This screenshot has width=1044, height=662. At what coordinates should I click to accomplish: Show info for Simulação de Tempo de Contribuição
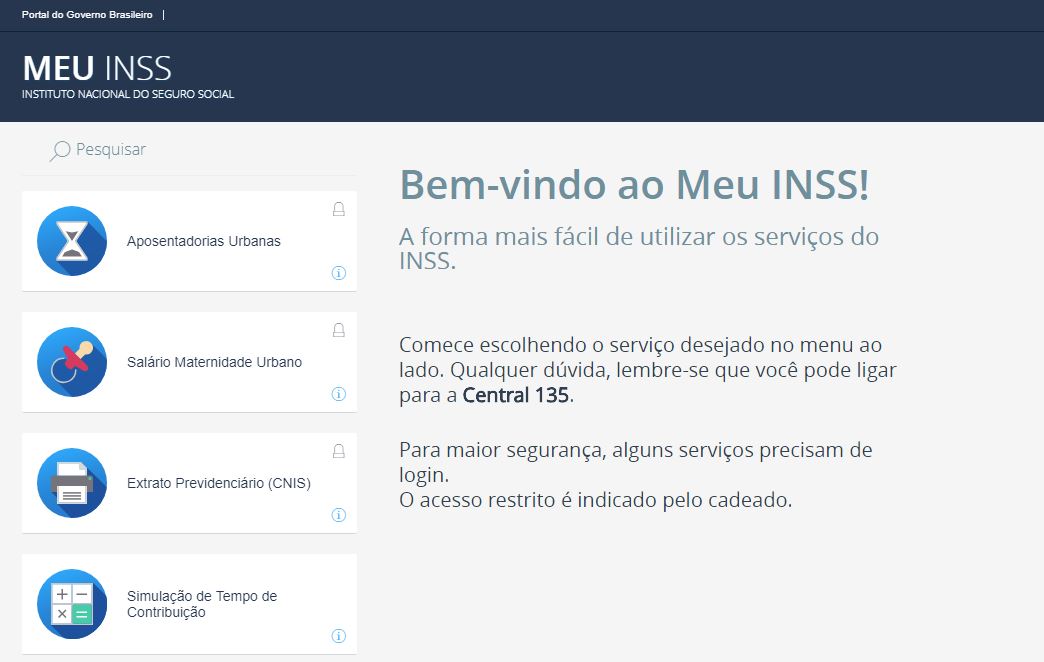point(339,636)
